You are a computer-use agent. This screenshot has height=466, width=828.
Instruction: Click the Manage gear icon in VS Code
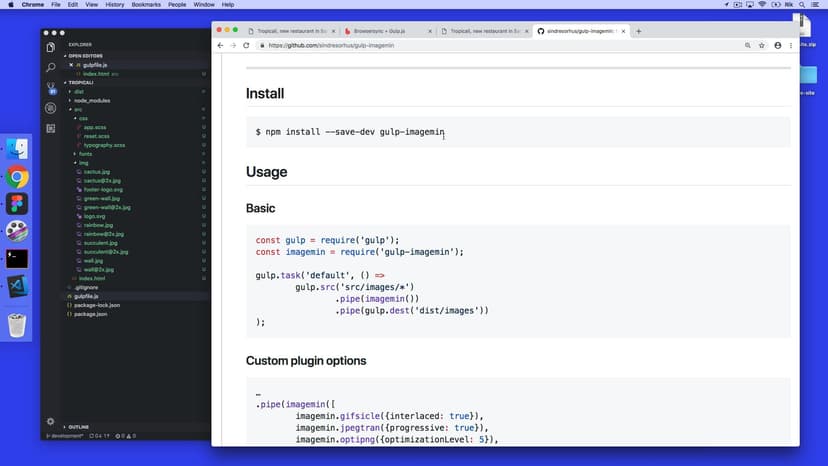[x=51, y=422]
